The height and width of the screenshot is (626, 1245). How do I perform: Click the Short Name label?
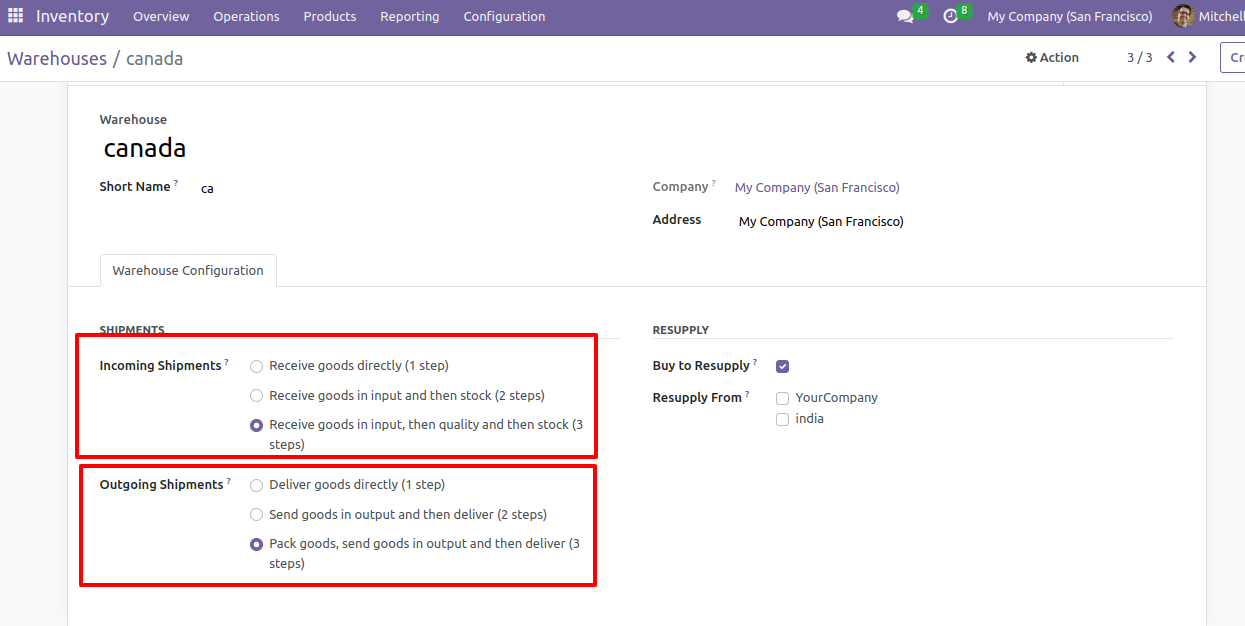(135, 187)
